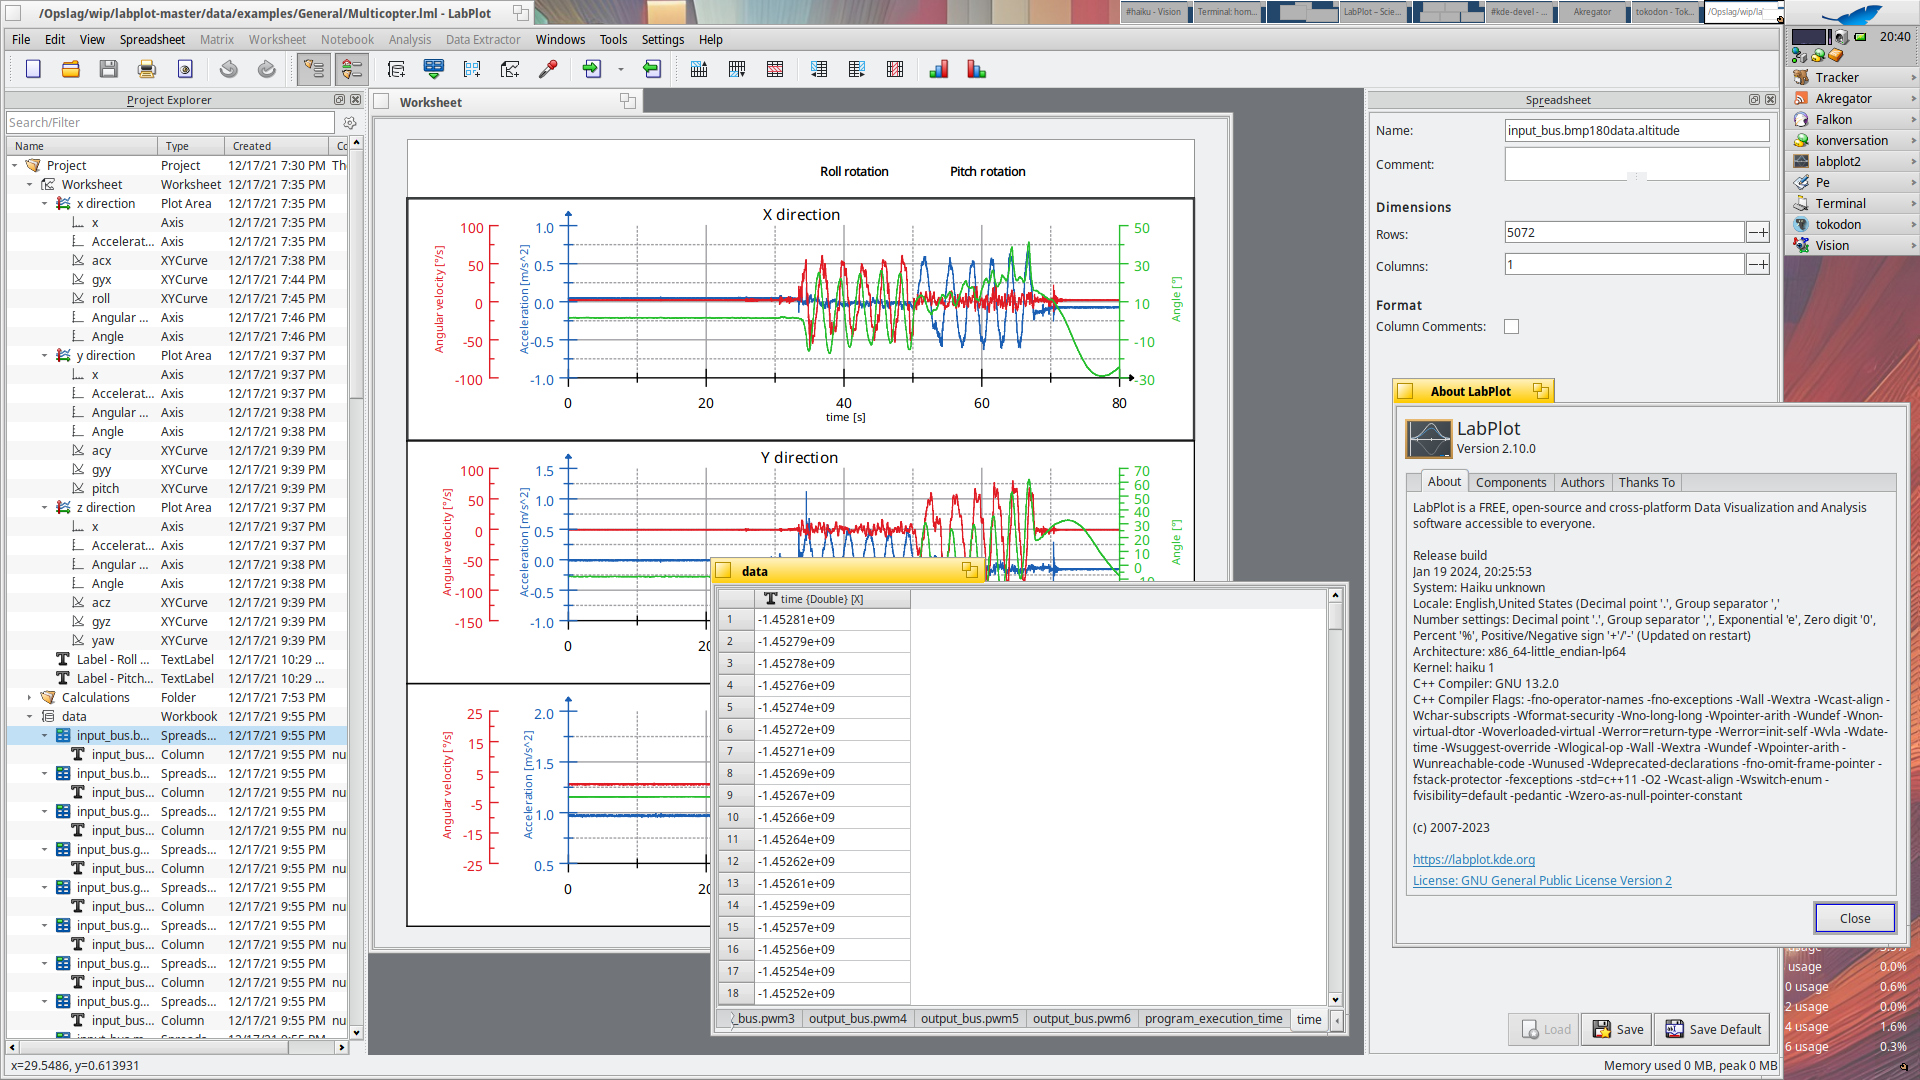Redo the last undone action
The height and width of the screenshot is (1080, 1920).
[267, 69]
